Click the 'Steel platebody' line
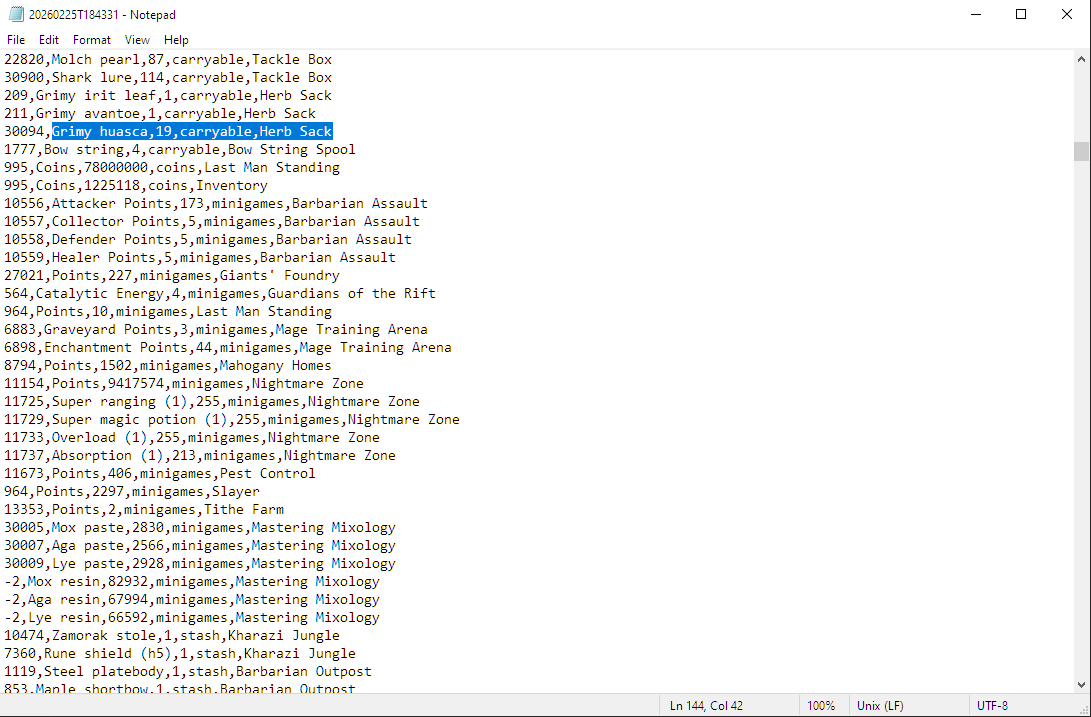The height and width of the screenshot is (717, 1091). (x=188, y=672)
